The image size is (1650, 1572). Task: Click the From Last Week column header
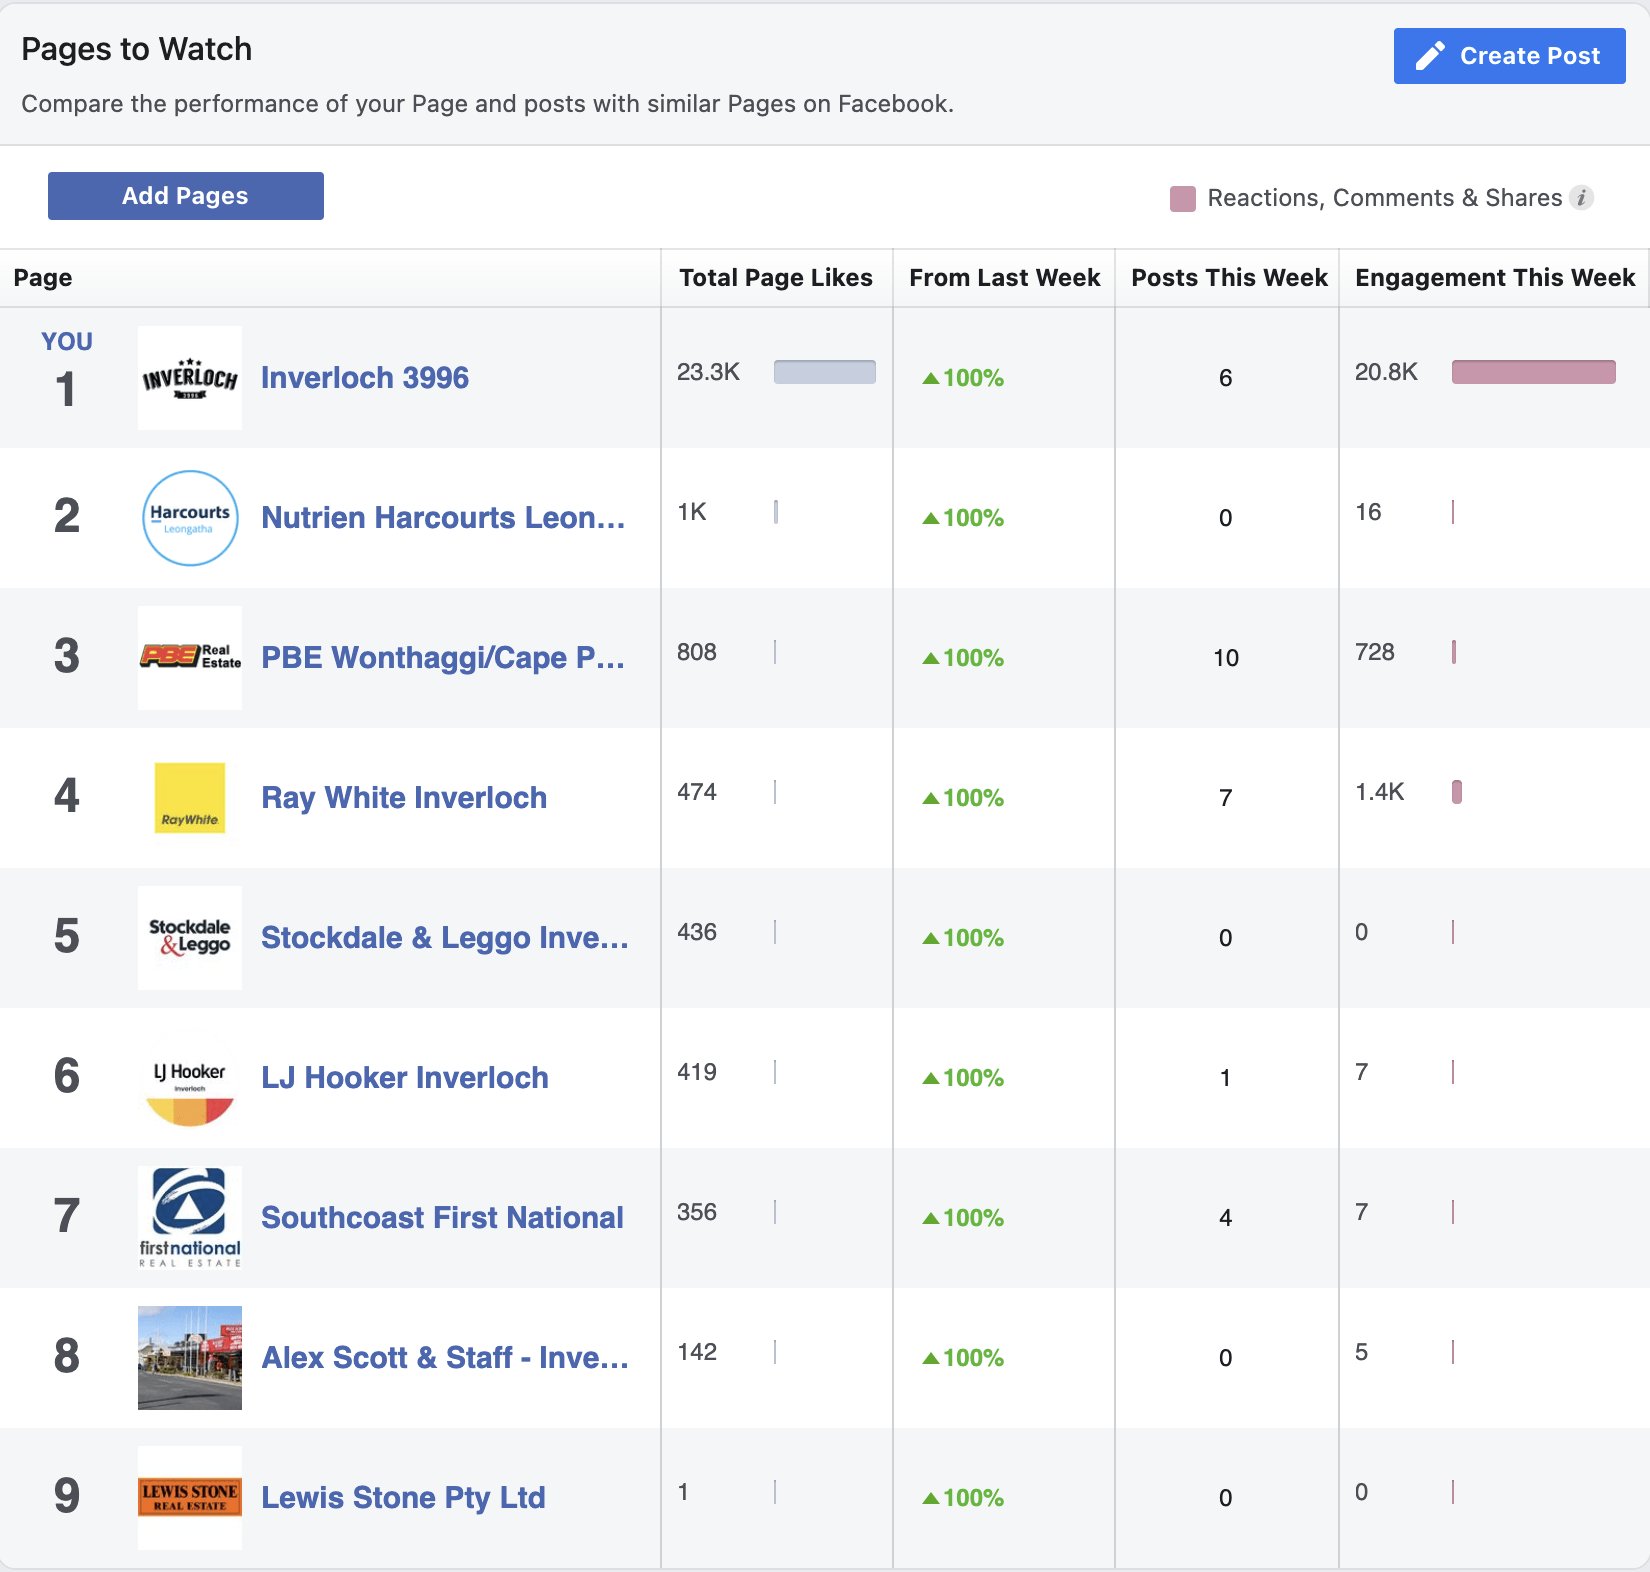[1004, 278]
